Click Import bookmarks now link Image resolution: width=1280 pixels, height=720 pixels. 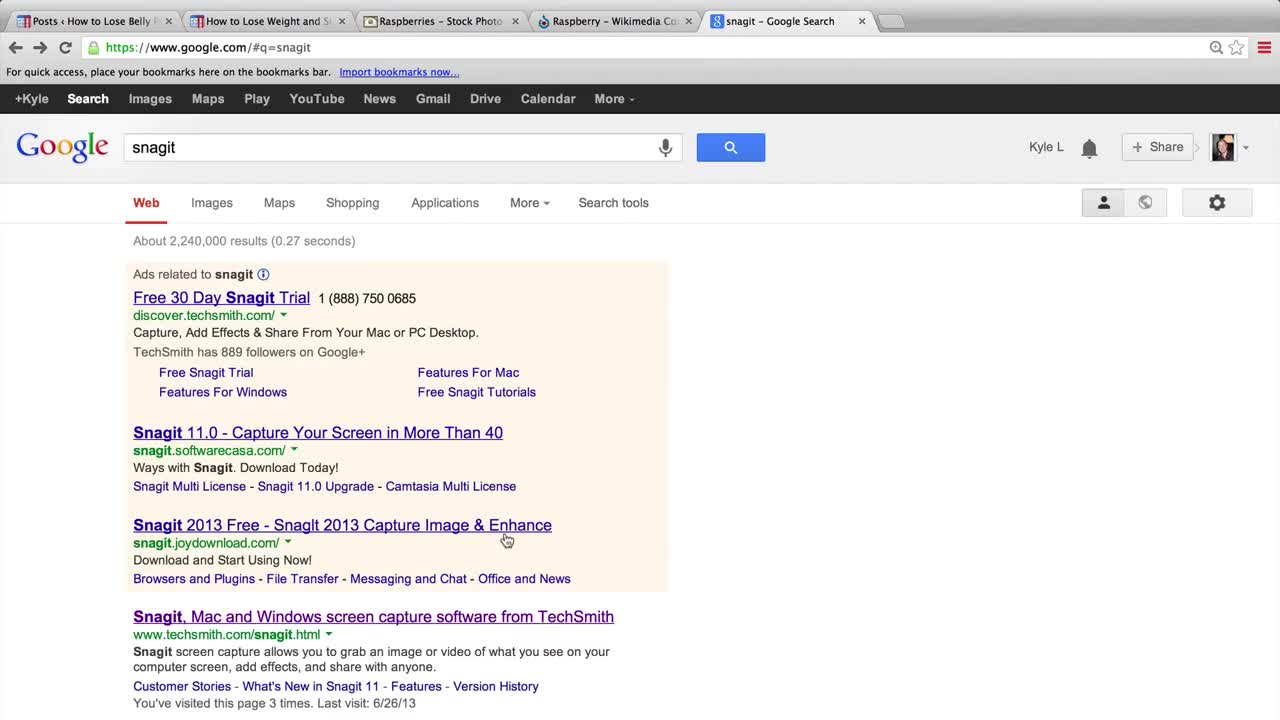coord(399,72)
